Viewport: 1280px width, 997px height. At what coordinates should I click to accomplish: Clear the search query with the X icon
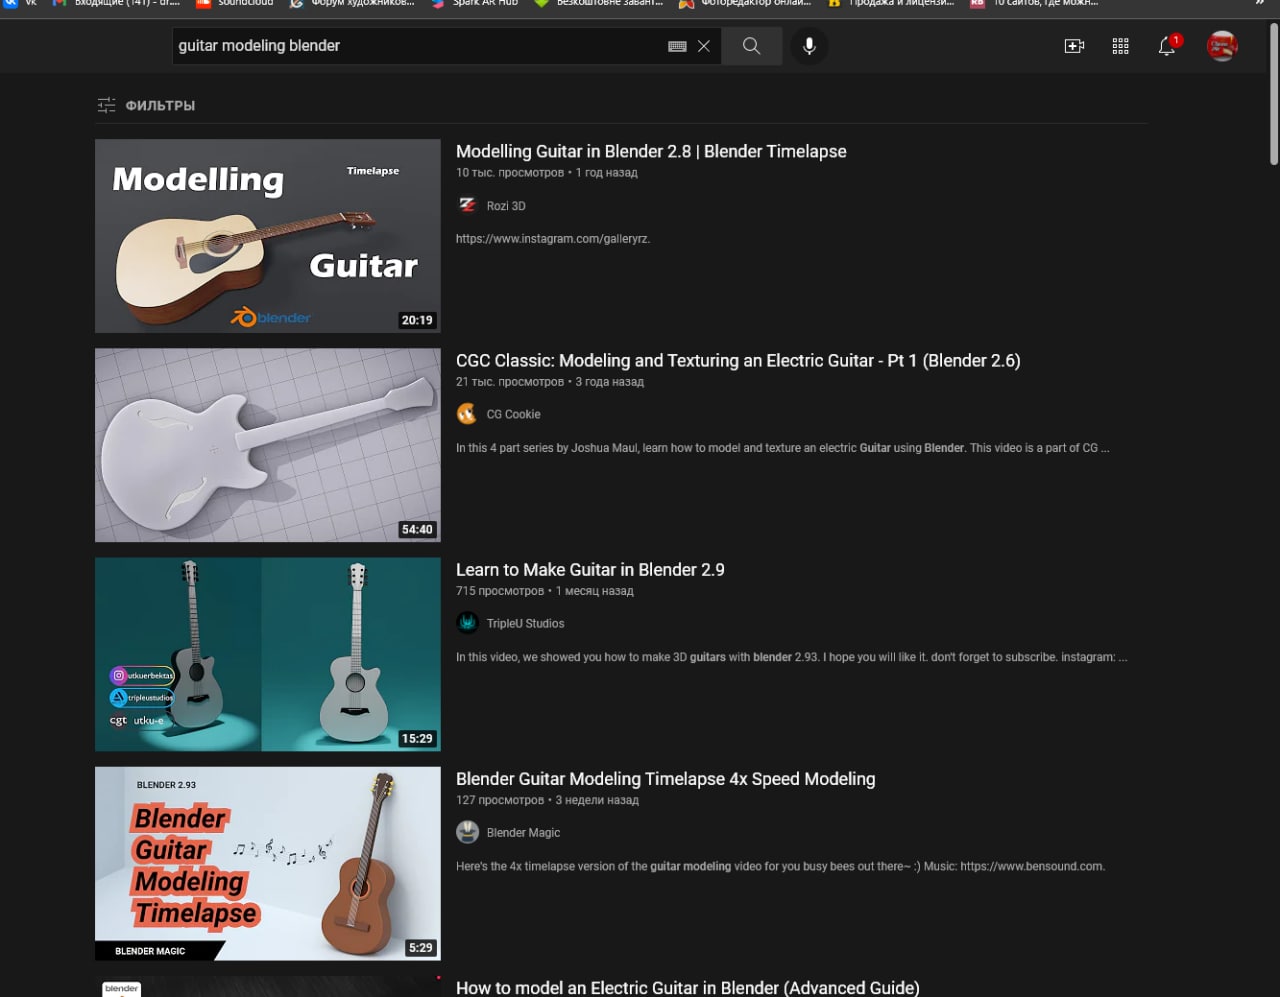pos(704,46)
